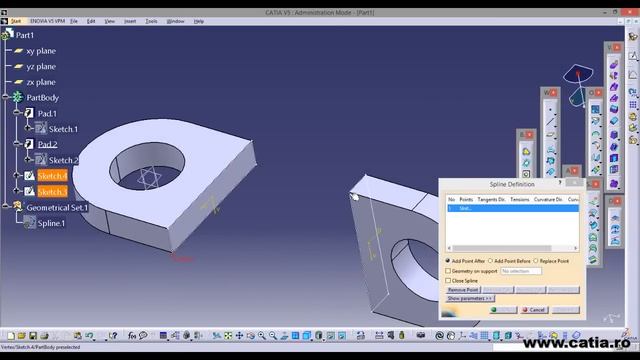Open the Edit menu

91,21
